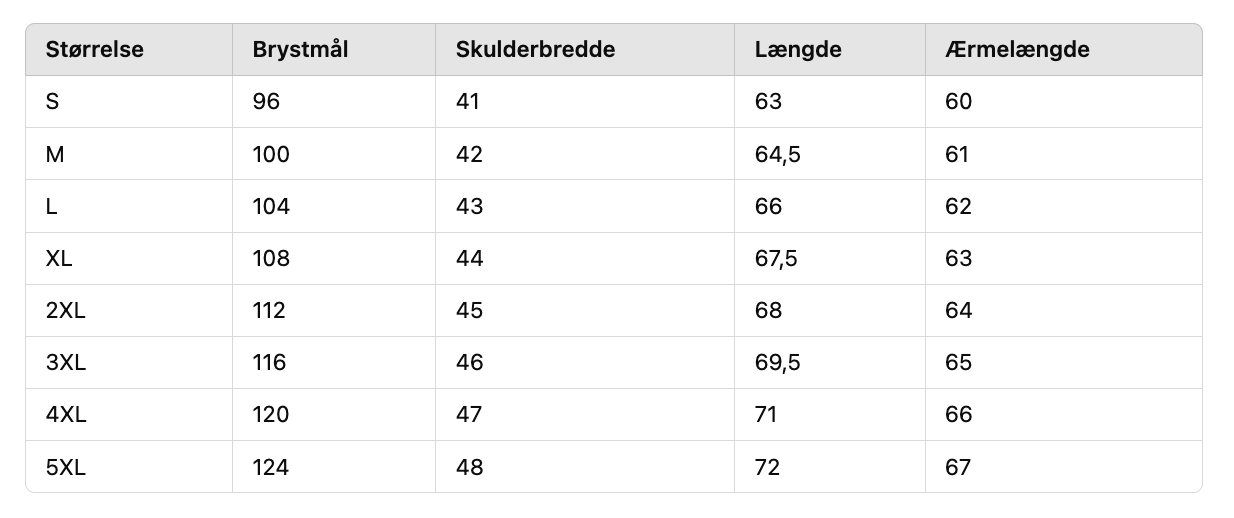The height and width of the screenshot is (518, 1234).
Task: Click the Størrelse column header
Action: tap(95, 50)
